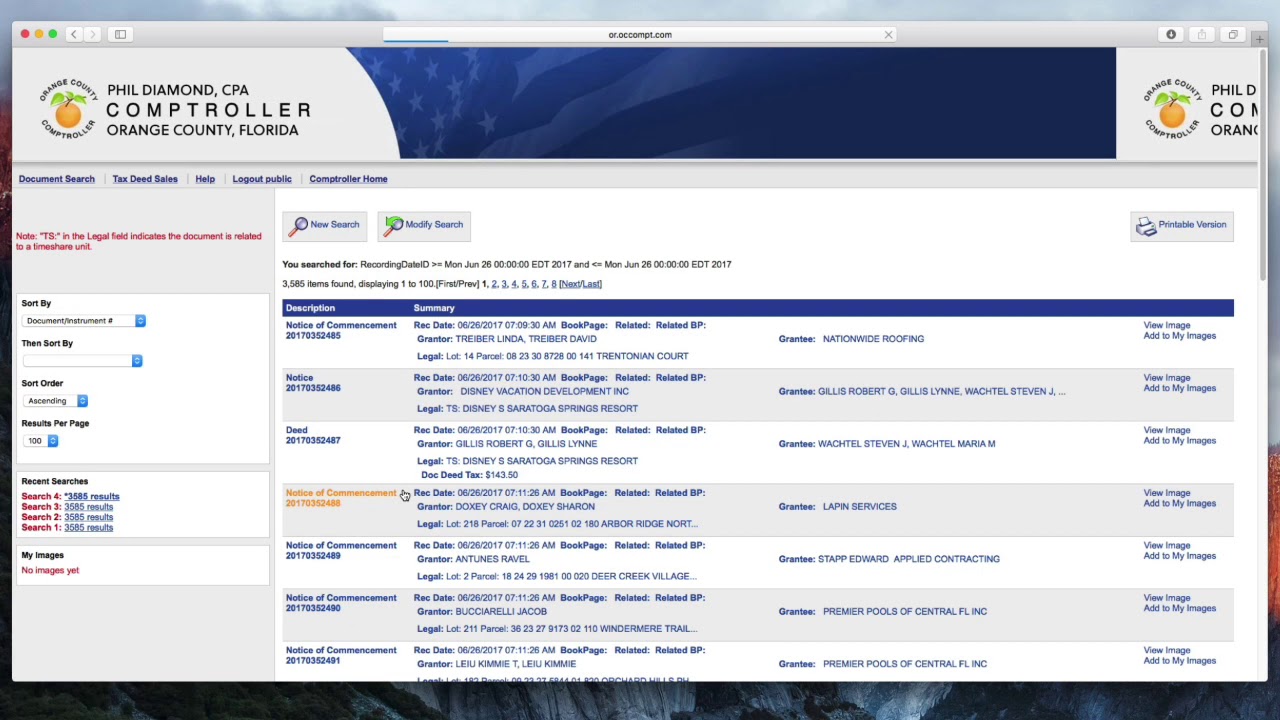1280x720 pixels.
Task: Click the Next page link
Action: pos(571,284)
